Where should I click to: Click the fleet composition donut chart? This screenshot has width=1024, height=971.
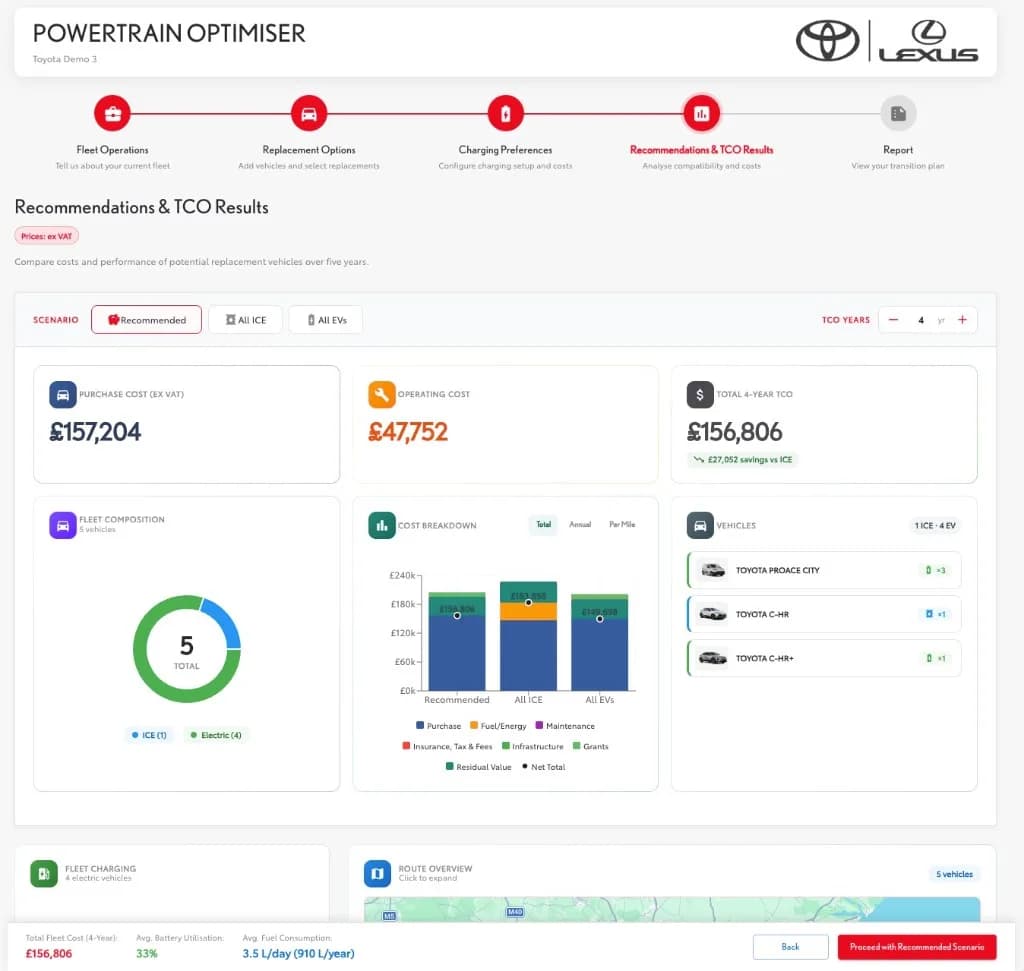187,648
